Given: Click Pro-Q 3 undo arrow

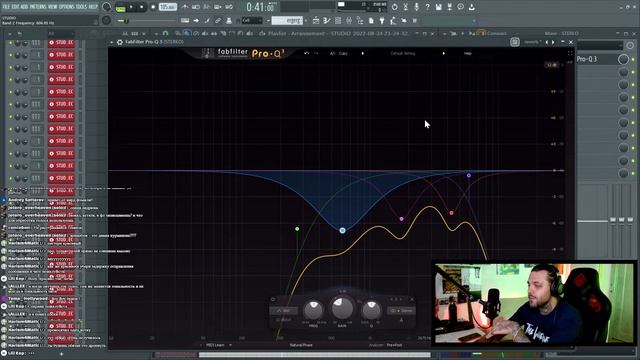Looking at the screenshot, I should [307, 53].
